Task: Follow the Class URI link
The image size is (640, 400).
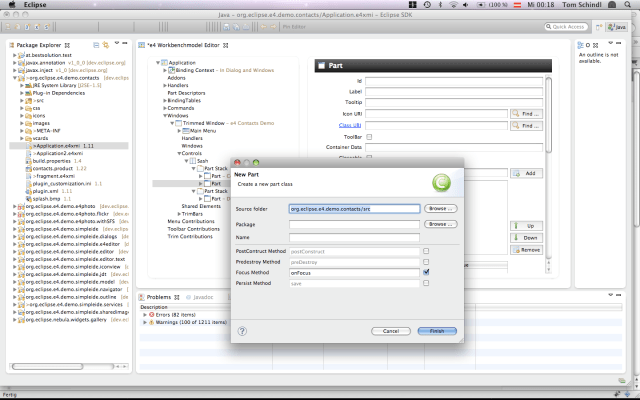Action: point(350,125)
